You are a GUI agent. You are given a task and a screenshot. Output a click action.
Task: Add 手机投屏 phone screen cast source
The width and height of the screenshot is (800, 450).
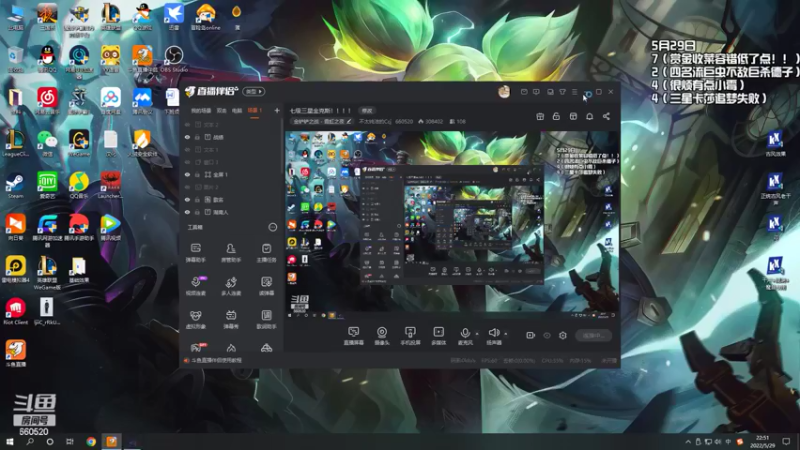click(x=410, y=336)
